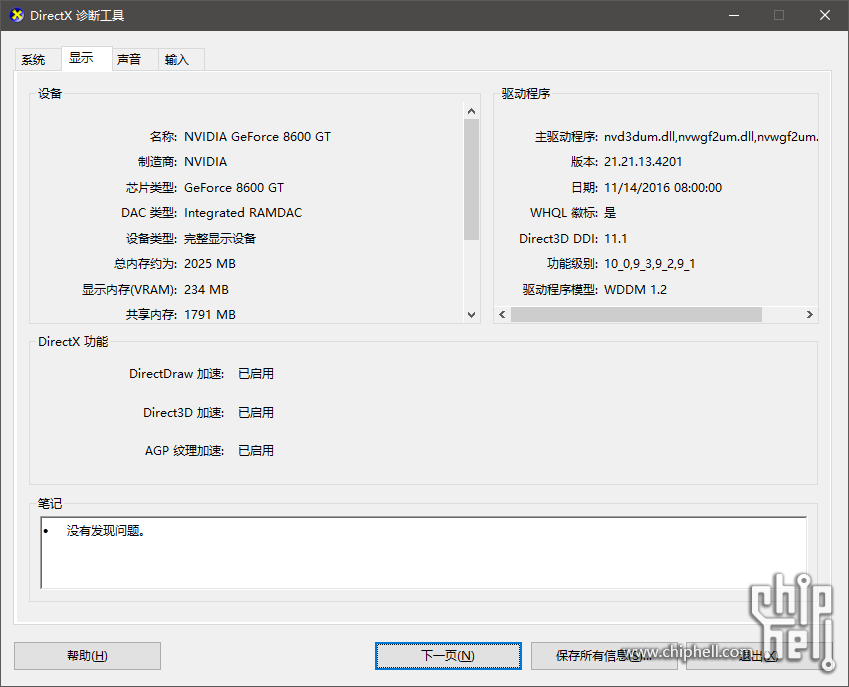Click the WDDM 1.2 driver model value

(635, 290)
